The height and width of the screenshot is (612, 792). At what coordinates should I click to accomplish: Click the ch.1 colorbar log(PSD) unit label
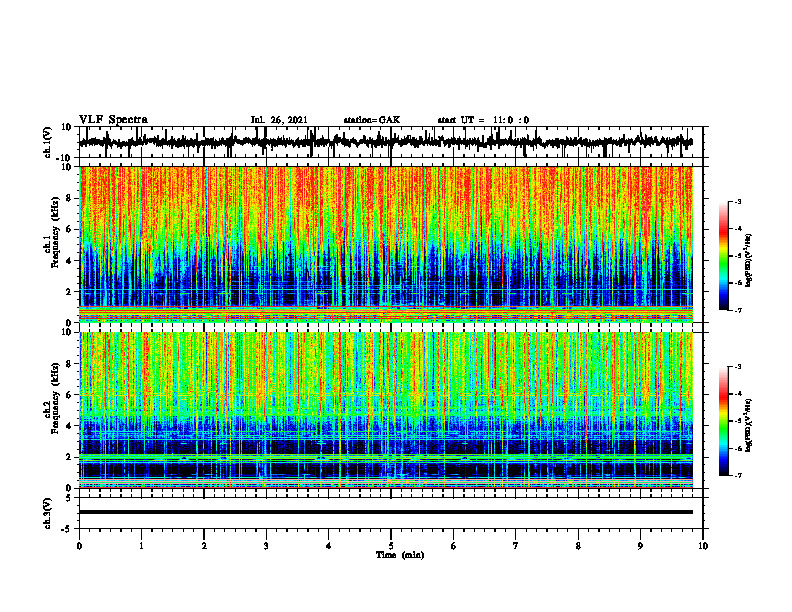pyautogui.click(x=749, y=260)
